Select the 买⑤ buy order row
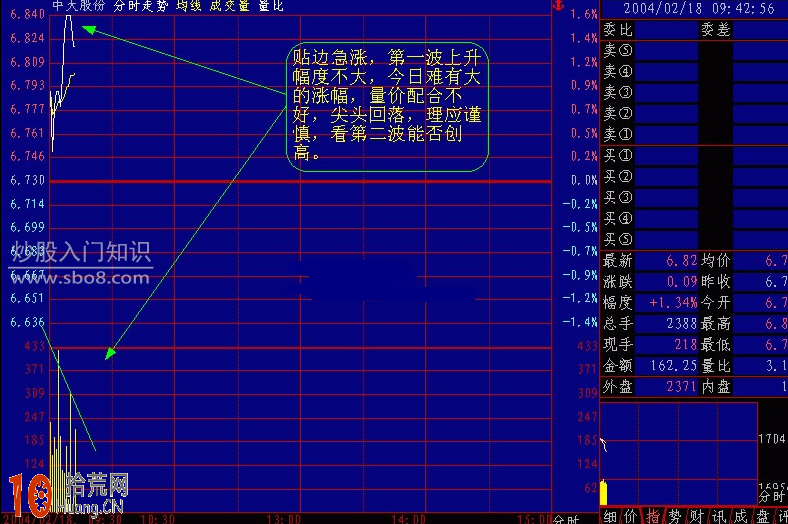This screenshot has width=788, height=524. [x=694, y=239]
